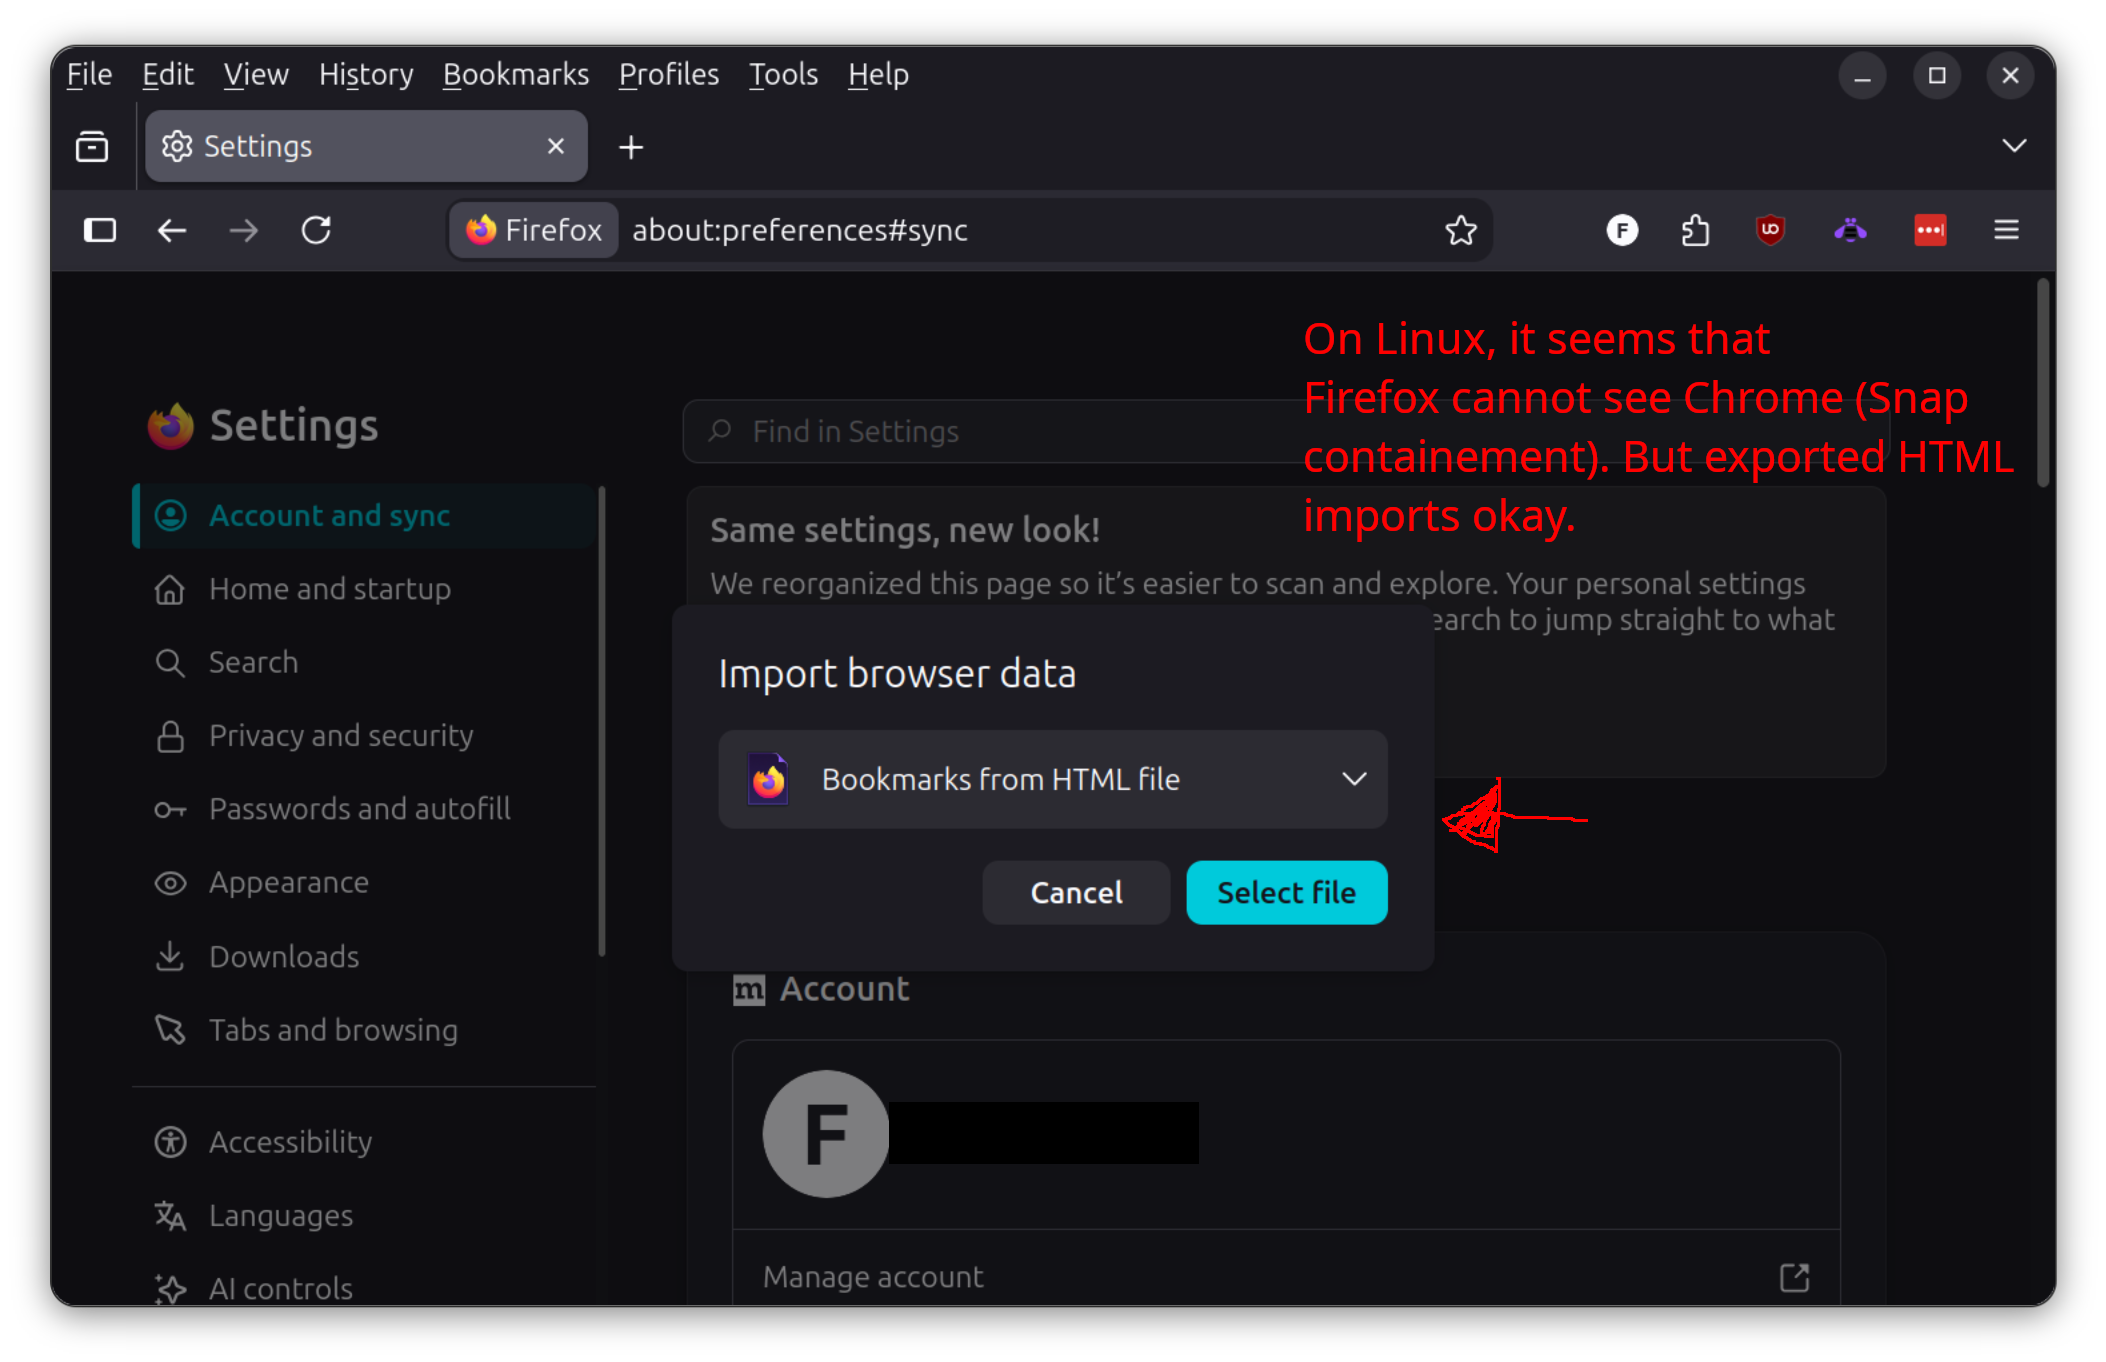The height and width of the screenshot is (1362, 2106).
Task: Open AI controls settings category
Action: pyautogui.click(x=364, y=1289)
